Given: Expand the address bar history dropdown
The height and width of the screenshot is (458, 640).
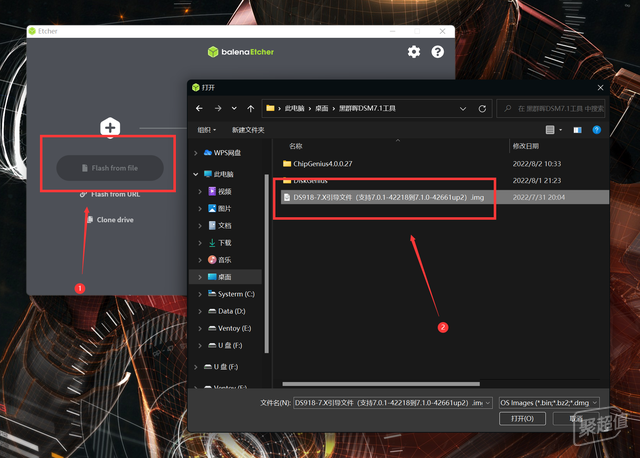Looking at the screenshot, I should 463,109.
